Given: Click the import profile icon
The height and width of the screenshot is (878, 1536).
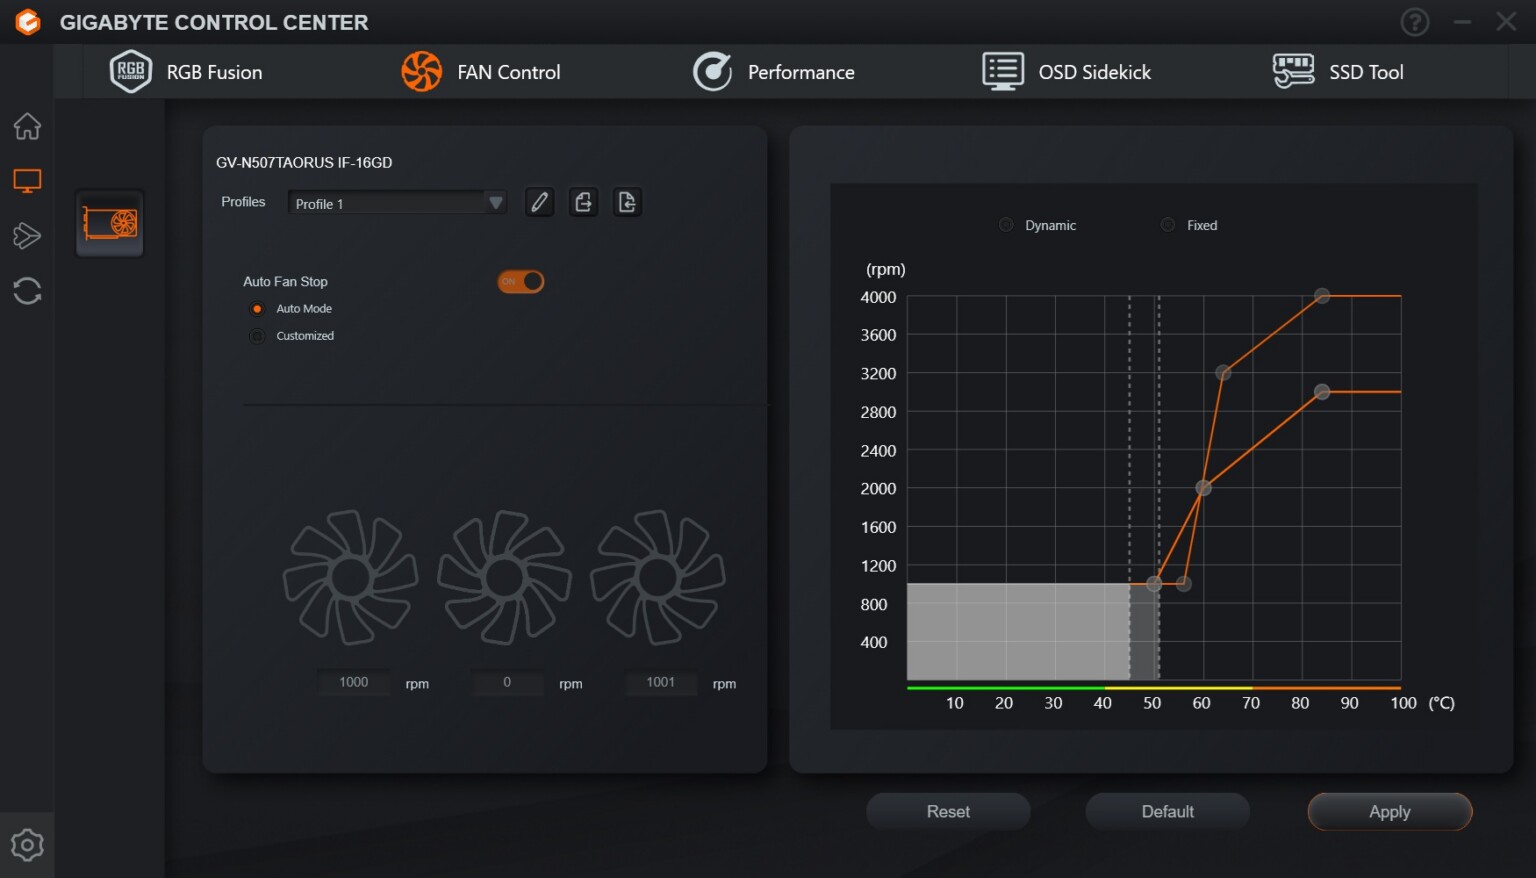Looking at the screenshot, I should point(627,202).
